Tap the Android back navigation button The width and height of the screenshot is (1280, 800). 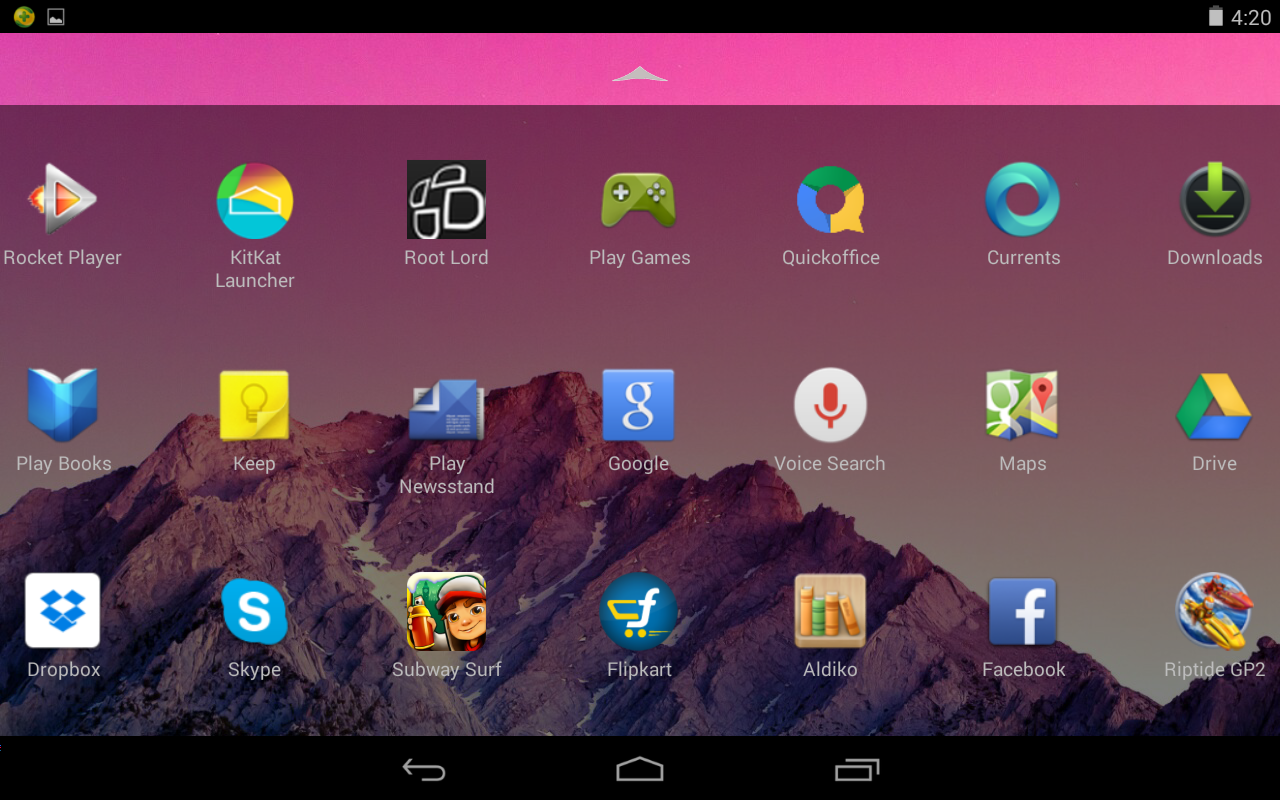coord(424,769)
